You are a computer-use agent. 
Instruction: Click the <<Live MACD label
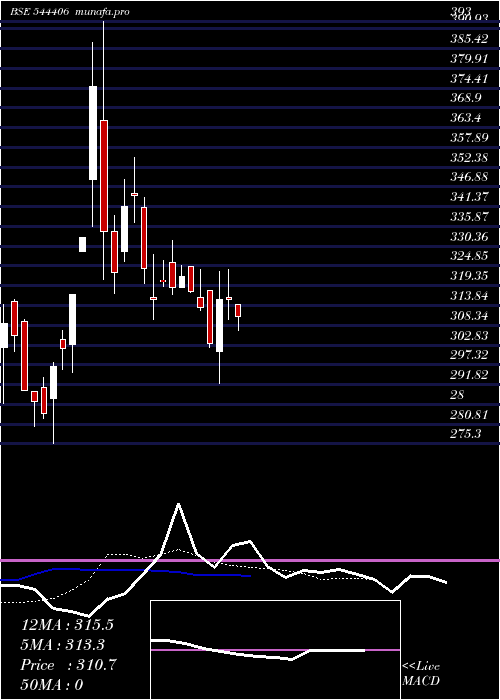pyautogui.click(x=421, y=674)
